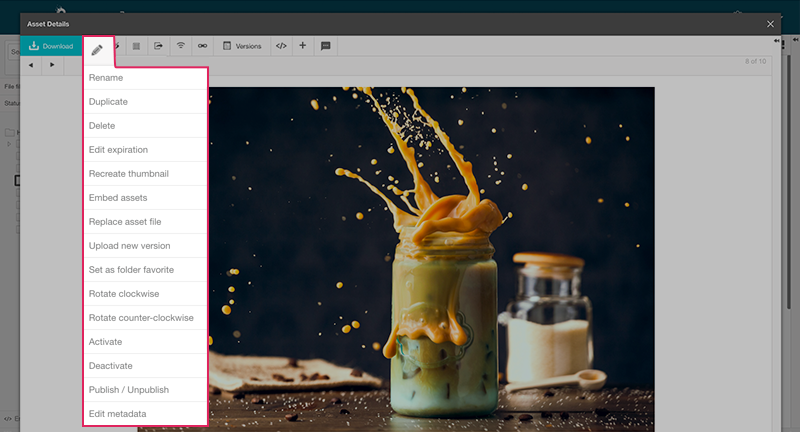Choose Rename from the edit menu
800x432 pixels.
pyautogui.click(x=145, y=78)
